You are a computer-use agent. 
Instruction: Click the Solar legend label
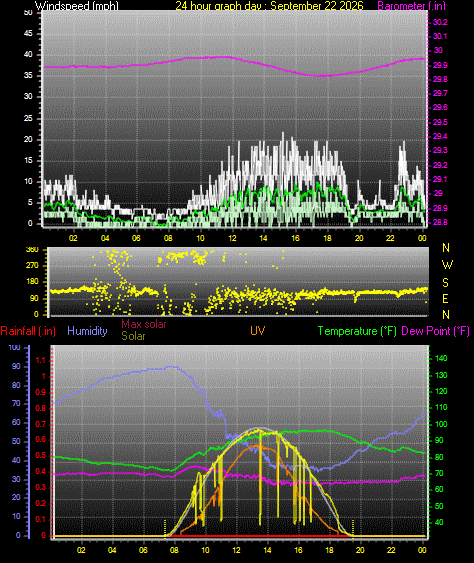coord(133,336)
